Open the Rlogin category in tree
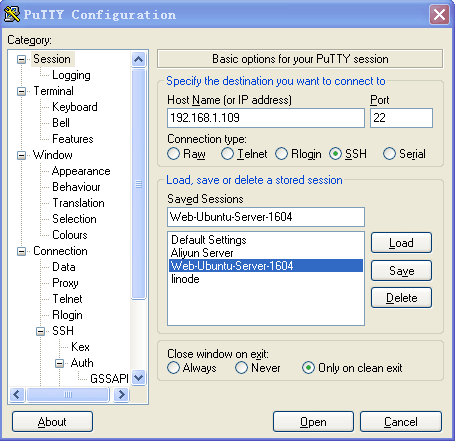The height and width of the screenshot is (441, 455). pos(67,315)
